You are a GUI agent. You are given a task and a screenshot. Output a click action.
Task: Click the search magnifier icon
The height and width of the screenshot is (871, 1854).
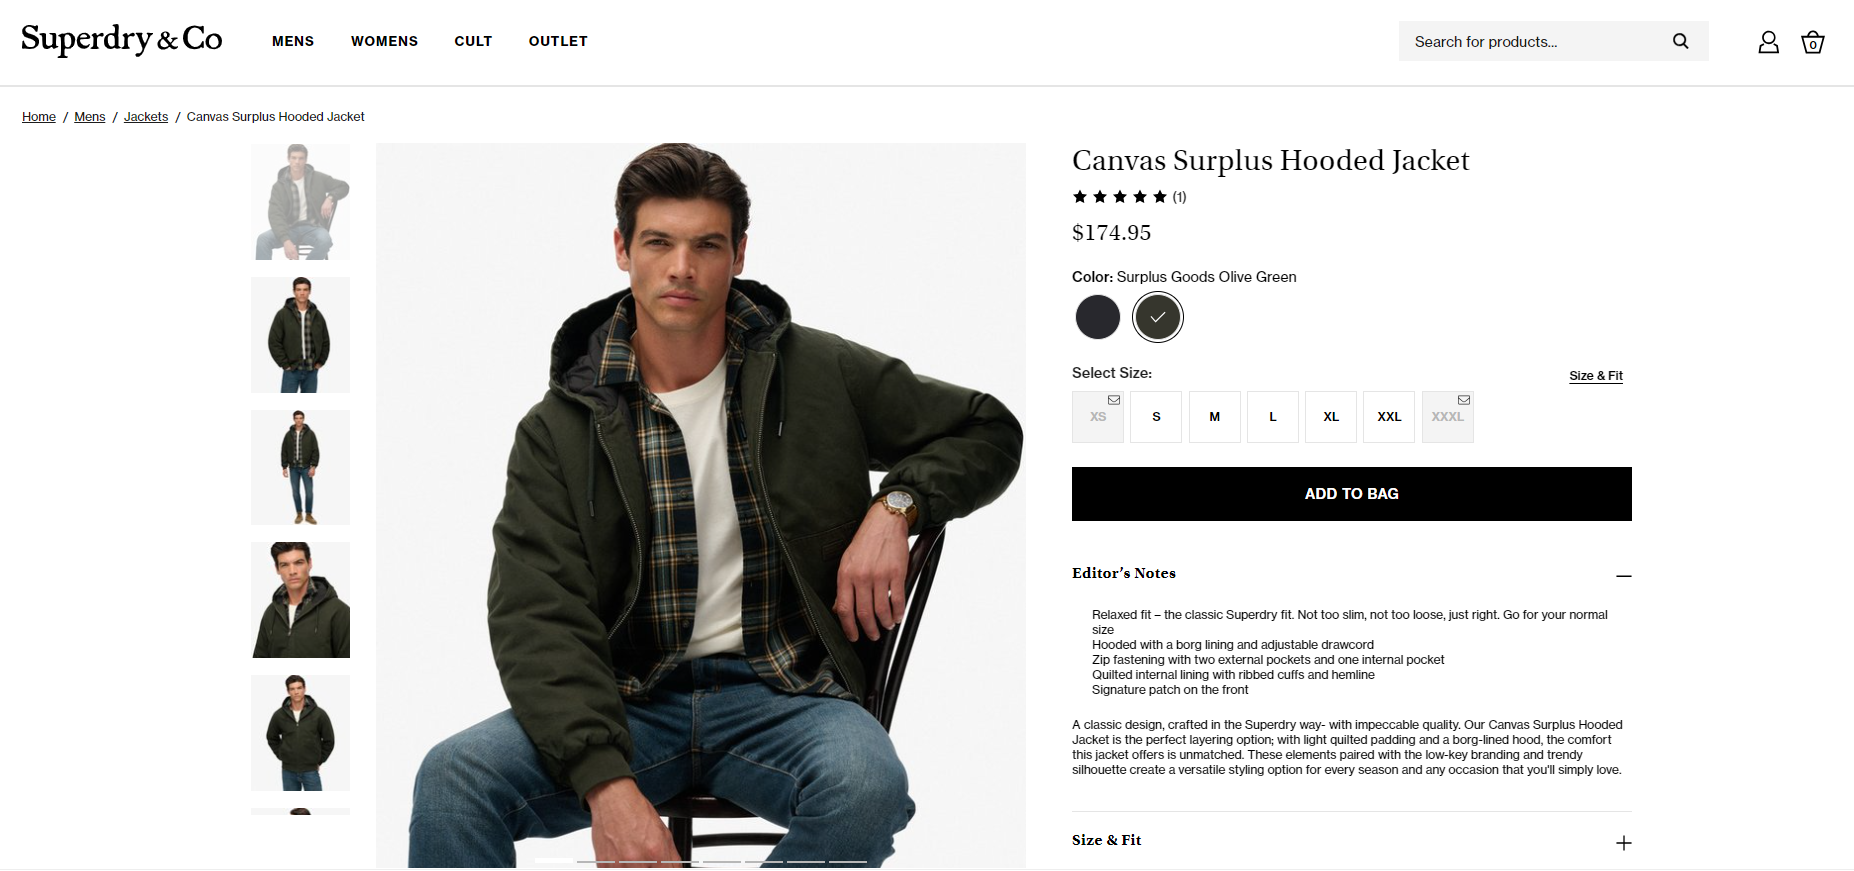(x=1680, y=41)
